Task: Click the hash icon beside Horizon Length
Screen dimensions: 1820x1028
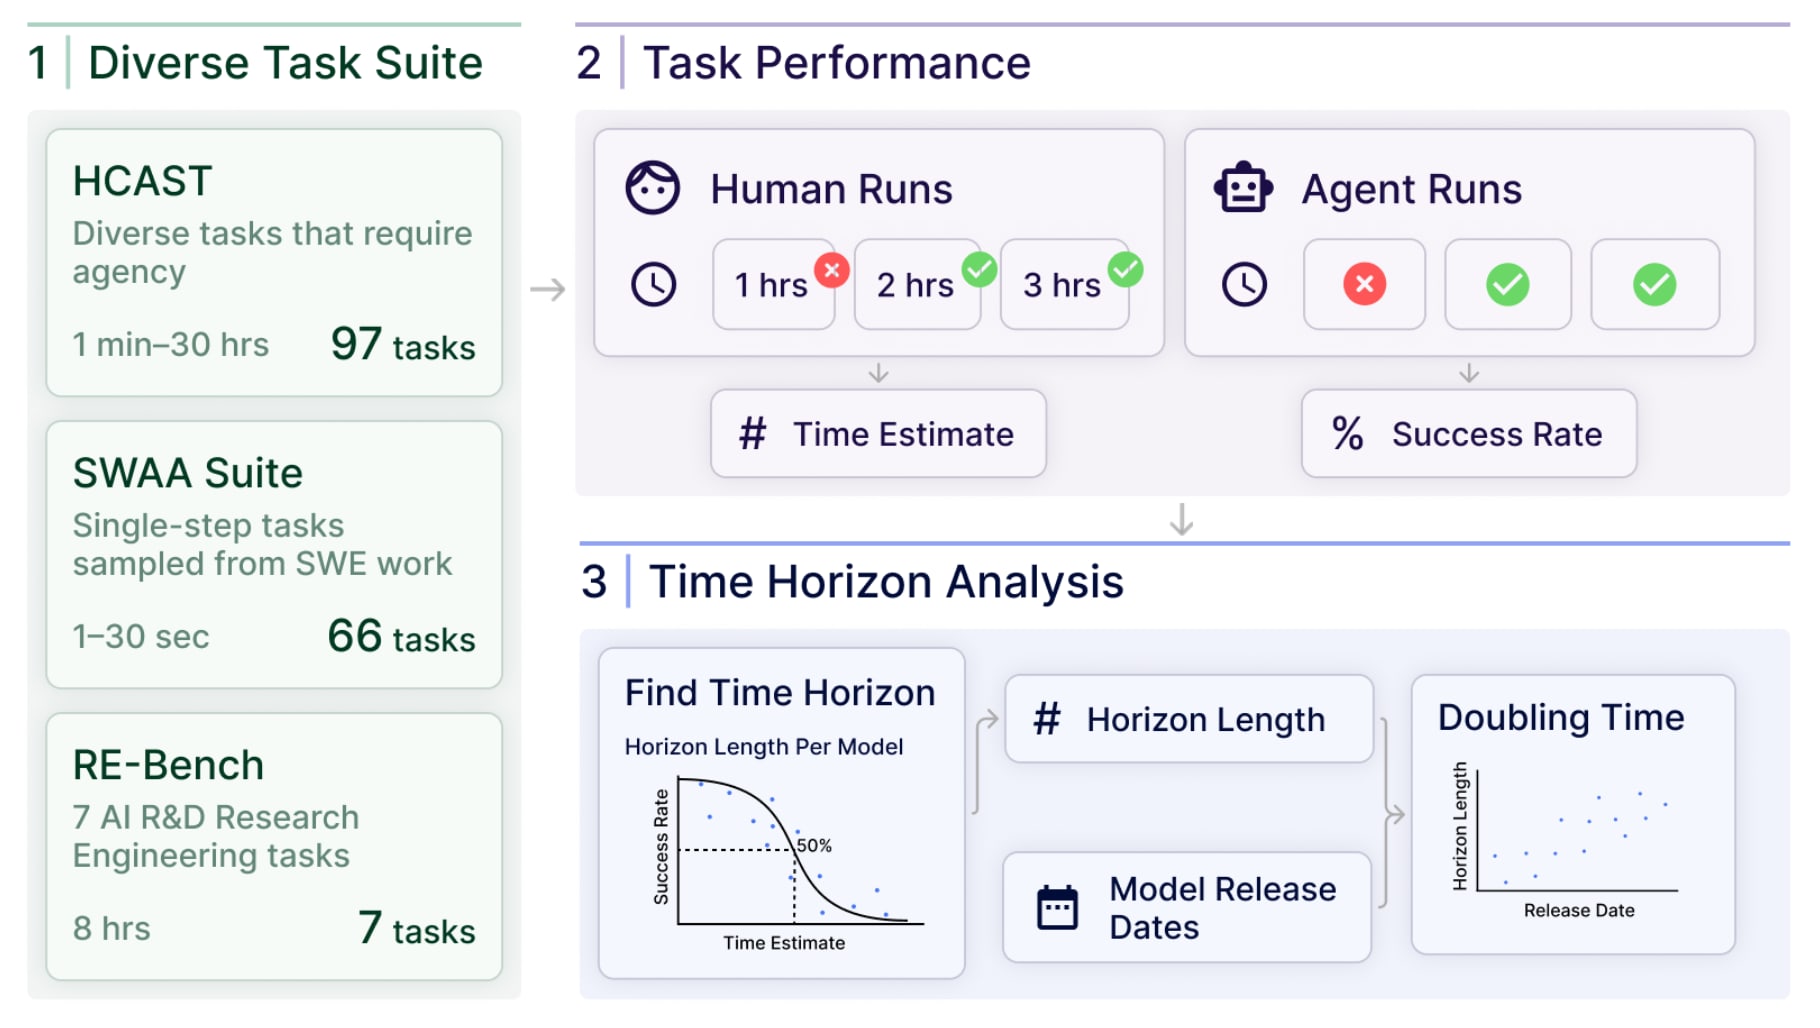Action: [x=1046, y=719]
